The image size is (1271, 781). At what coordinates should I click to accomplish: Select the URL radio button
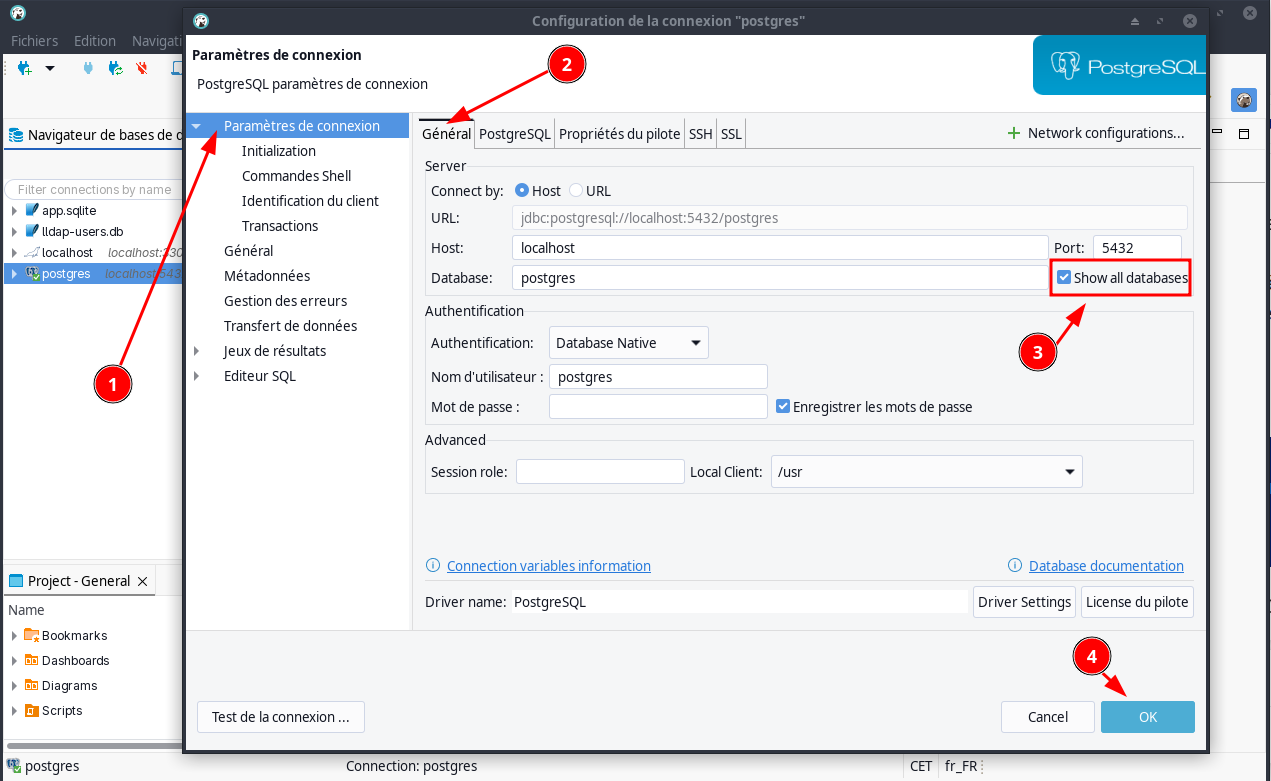[x=576, y=191]
